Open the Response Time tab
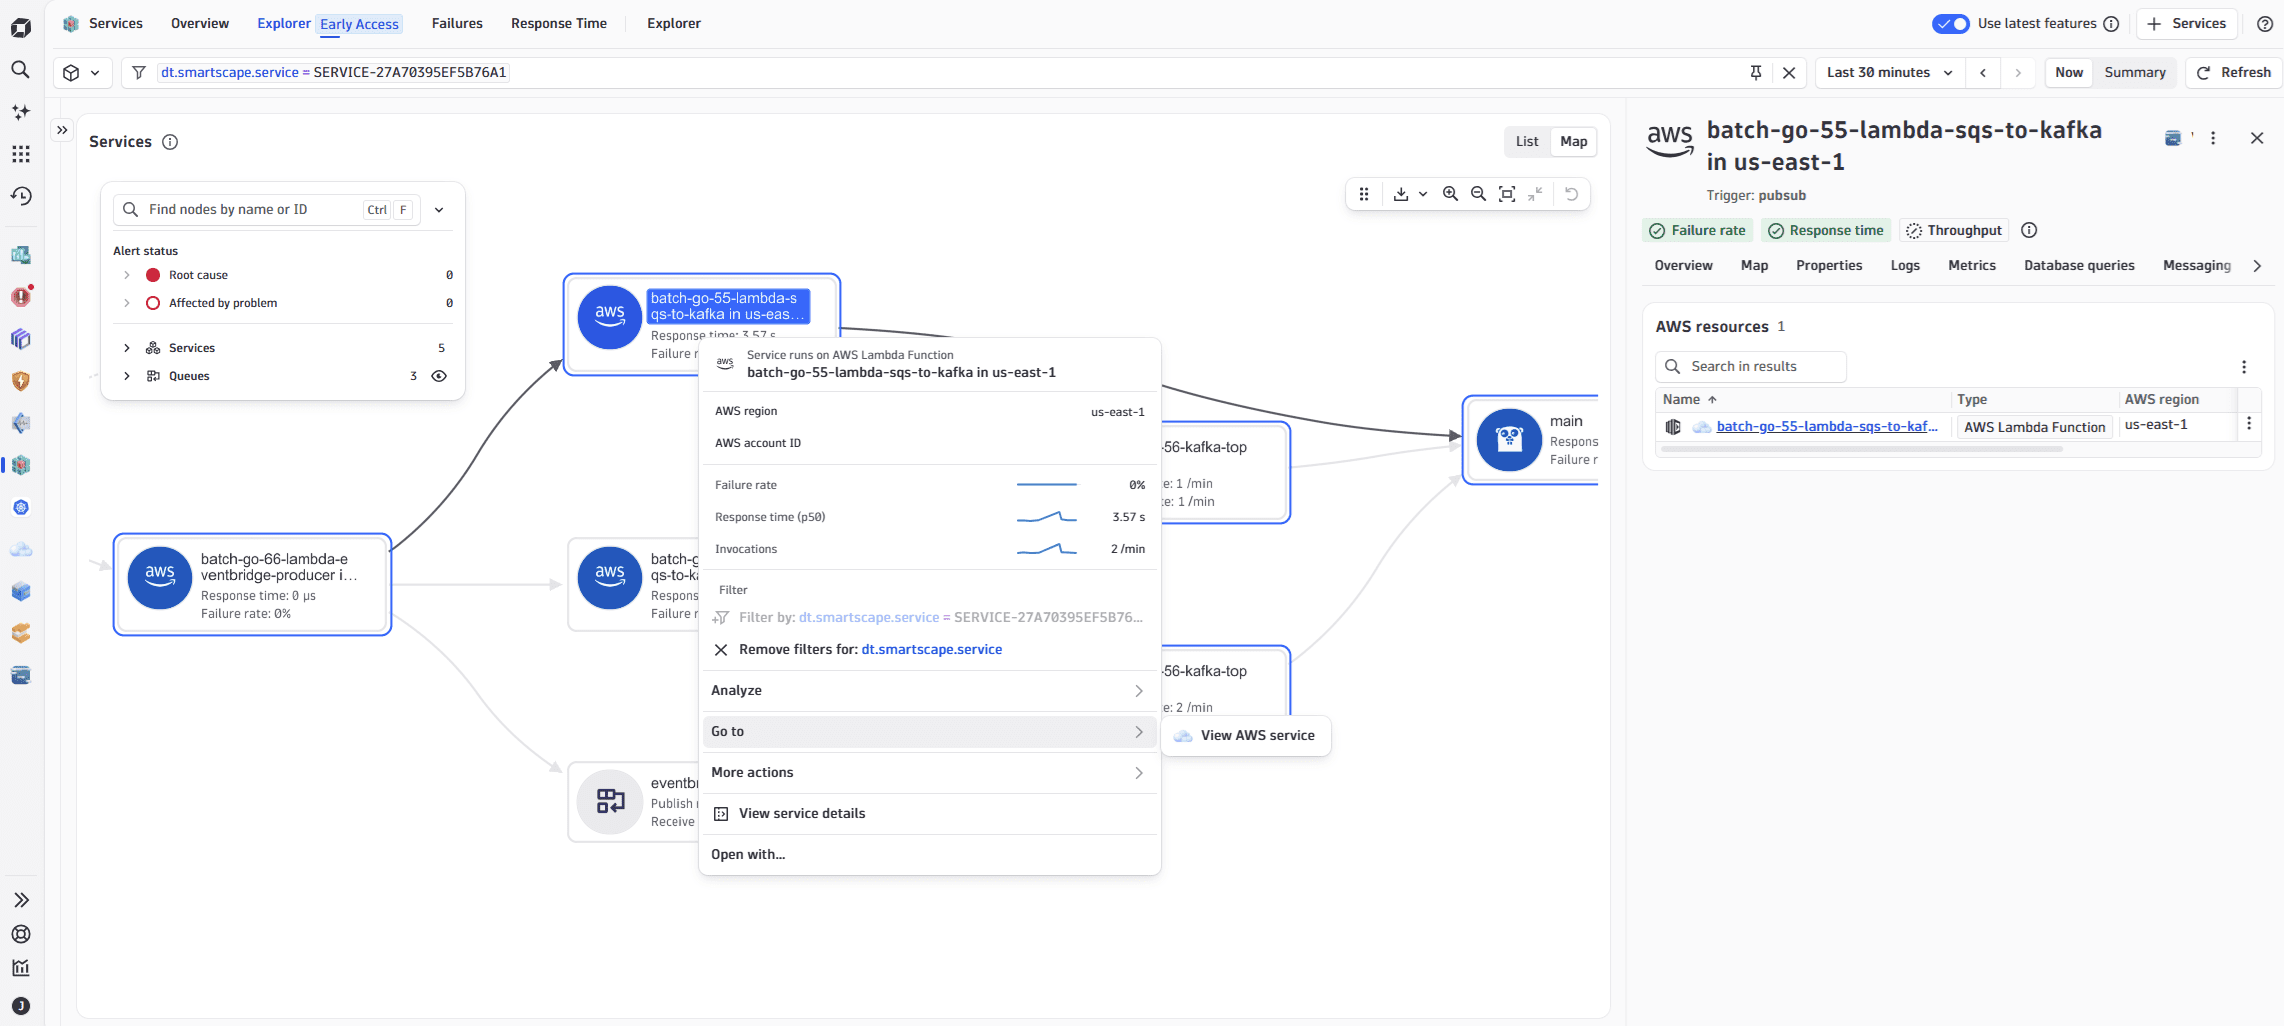The image size is (2284, 1026). [x=558, y=24]
